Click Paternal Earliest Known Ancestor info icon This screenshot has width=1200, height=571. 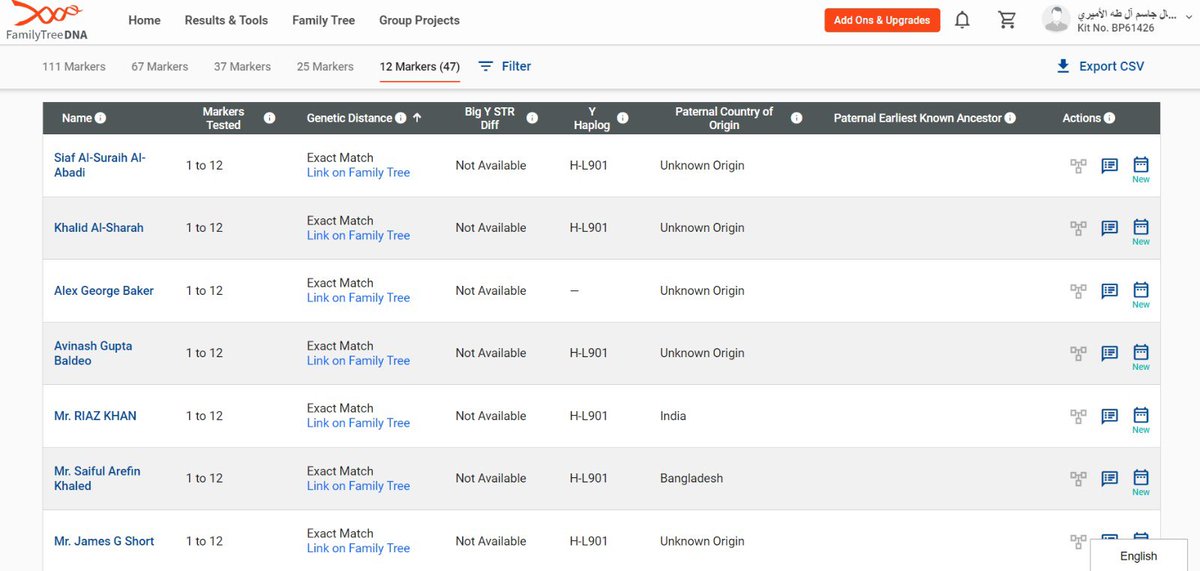(1010, 118)
